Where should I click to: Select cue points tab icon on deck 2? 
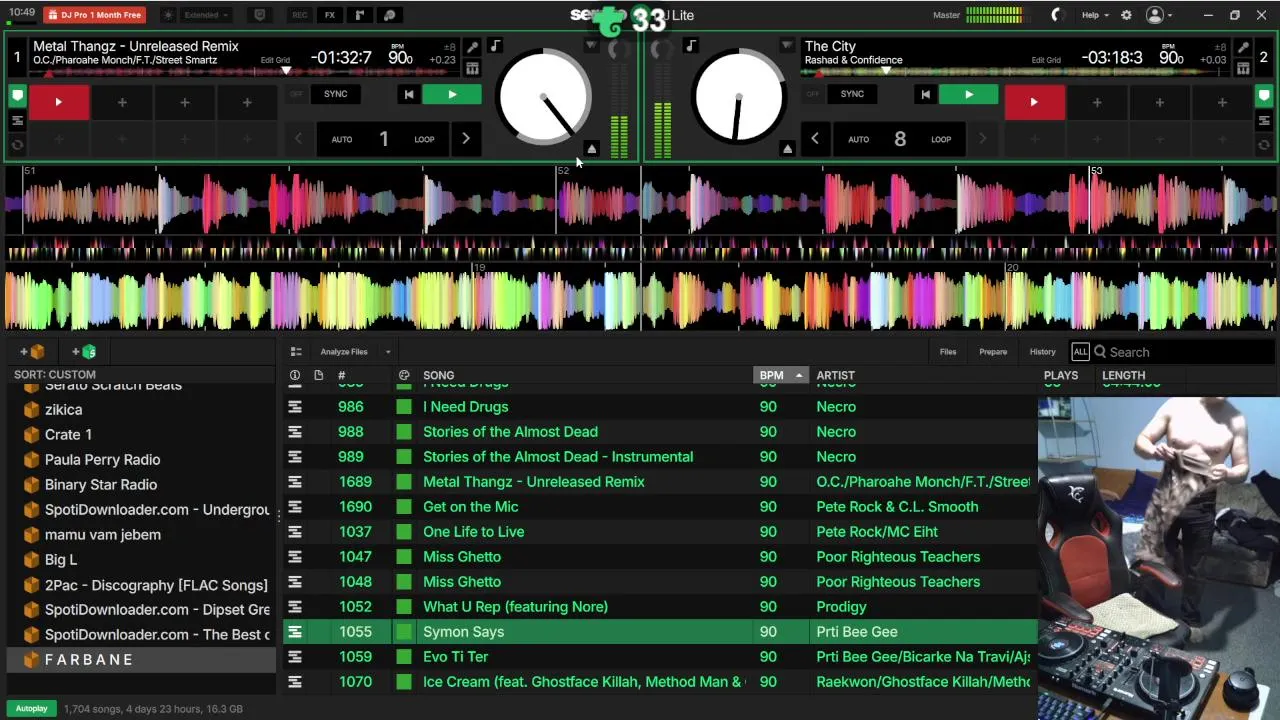point(1263,97)
